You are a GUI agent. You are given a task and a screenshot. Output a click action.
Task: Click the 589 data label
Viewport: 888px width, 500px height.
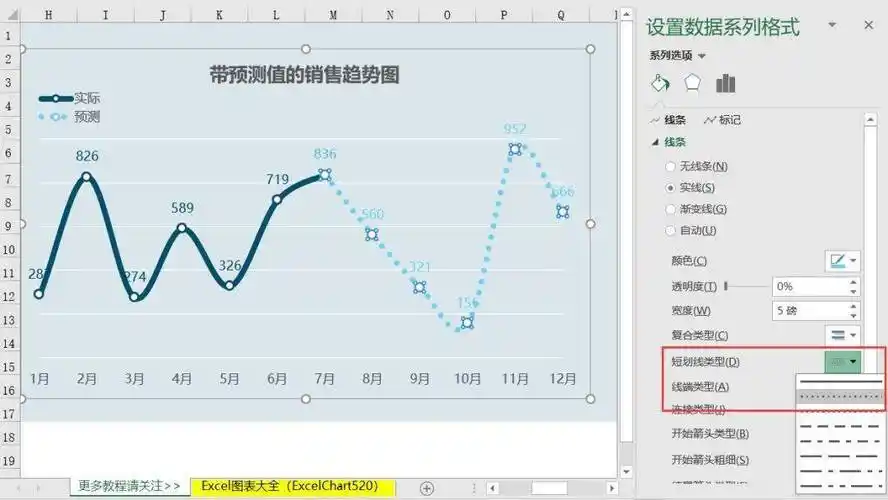pos(182,208)
